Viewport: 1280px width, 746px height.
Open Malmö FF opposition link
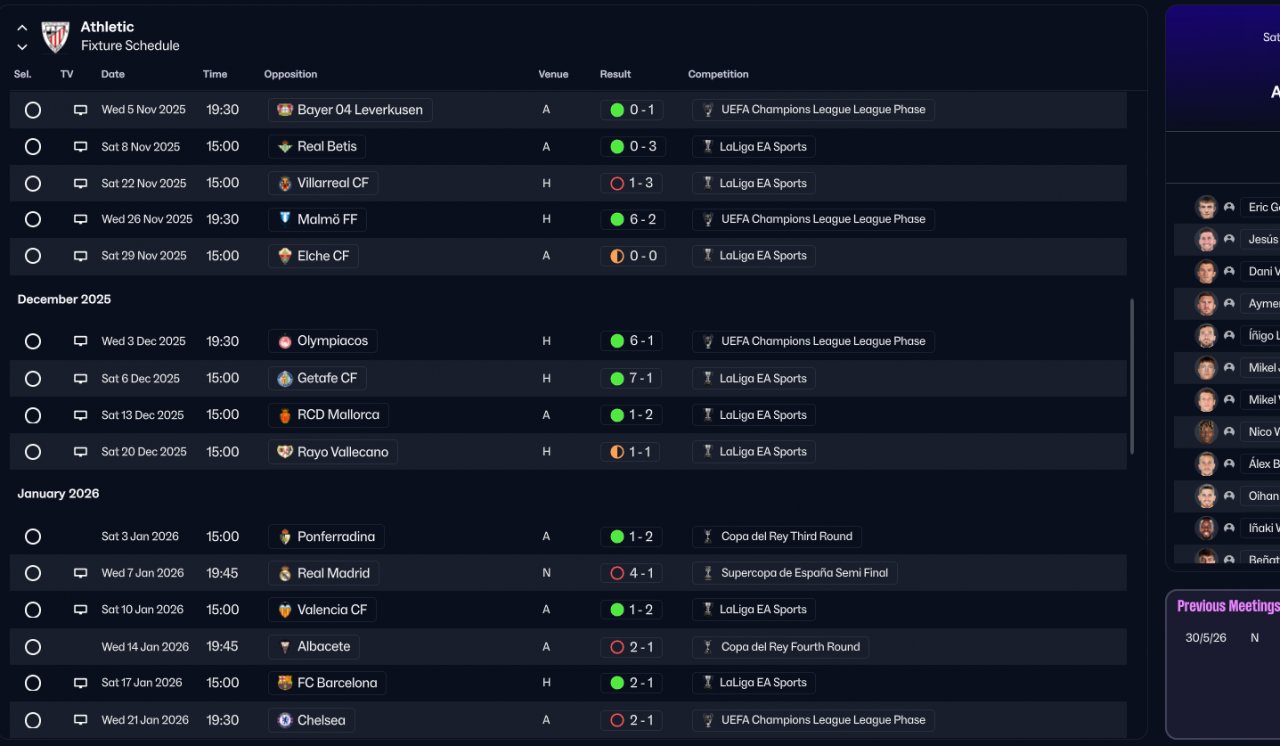[x=327, y=219]
